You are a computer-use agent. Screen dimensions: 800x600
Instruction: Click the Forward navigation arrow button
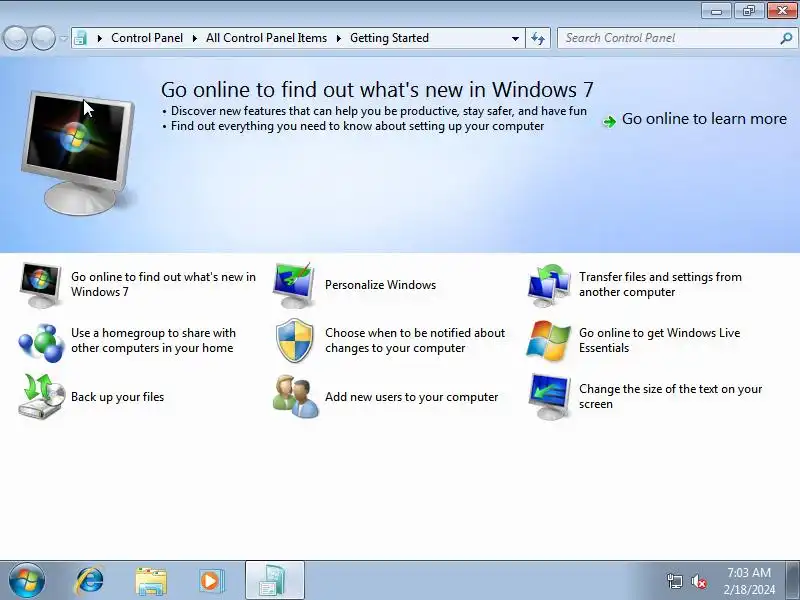click(43, 38)
